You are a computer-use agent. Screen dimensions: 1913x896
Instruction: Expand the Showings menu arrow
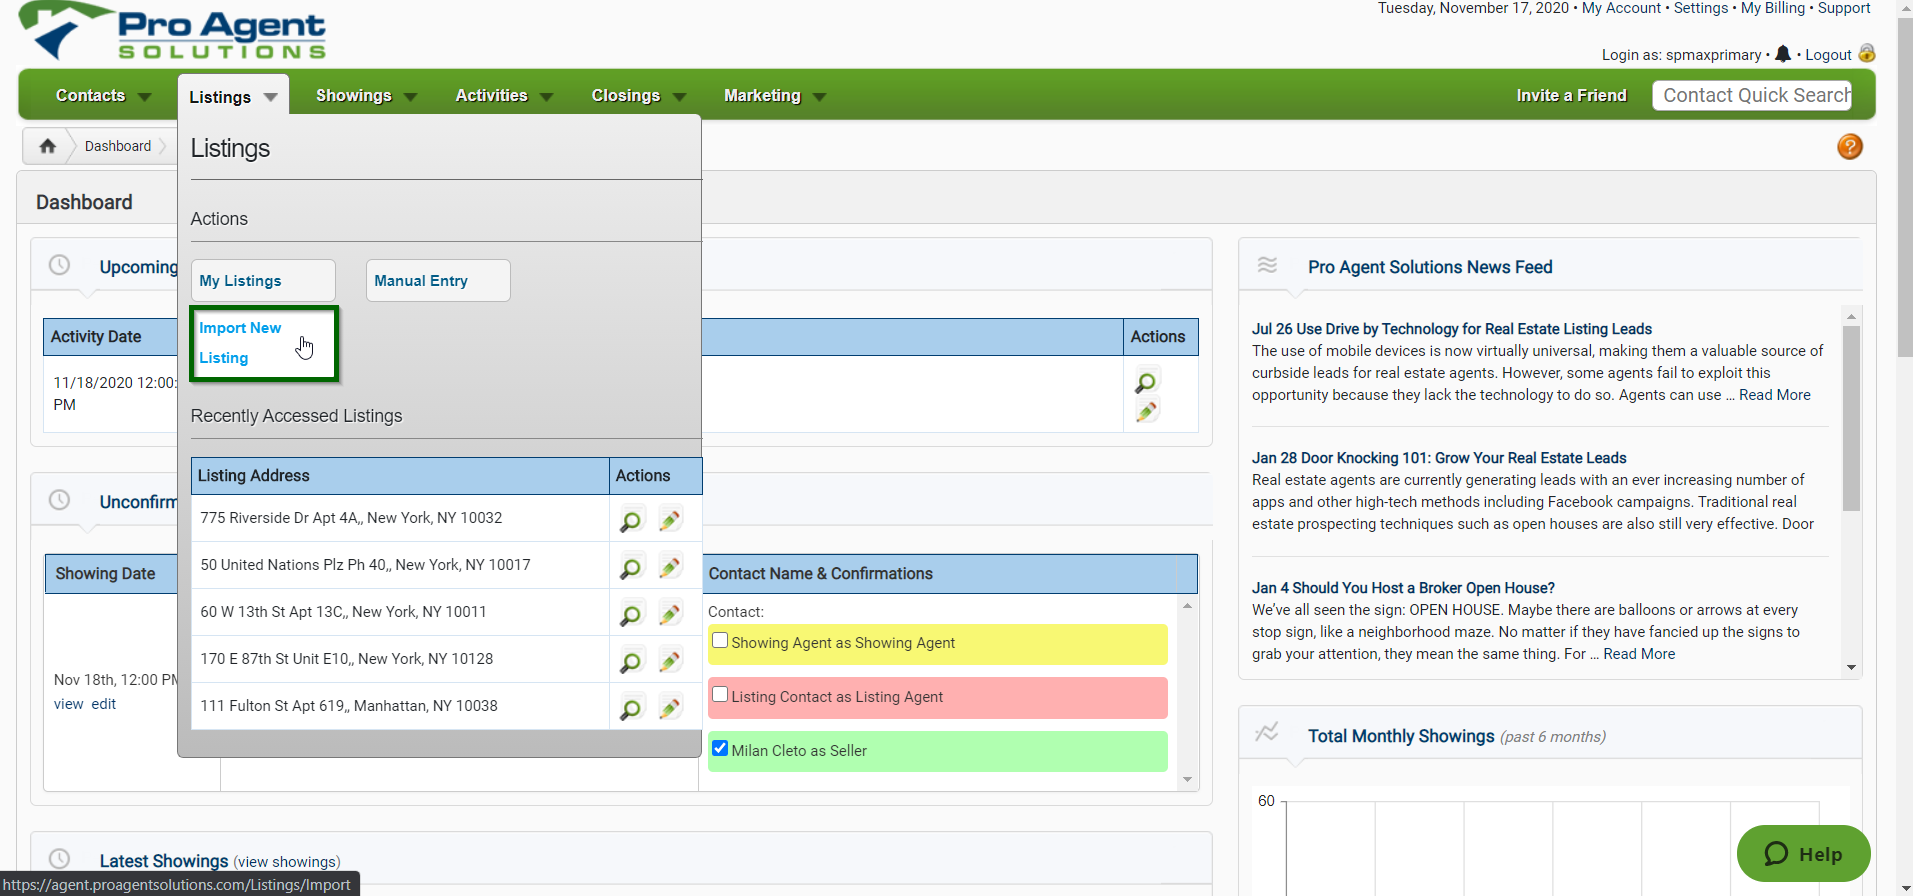pyautogui.click(x=410, y=97)
